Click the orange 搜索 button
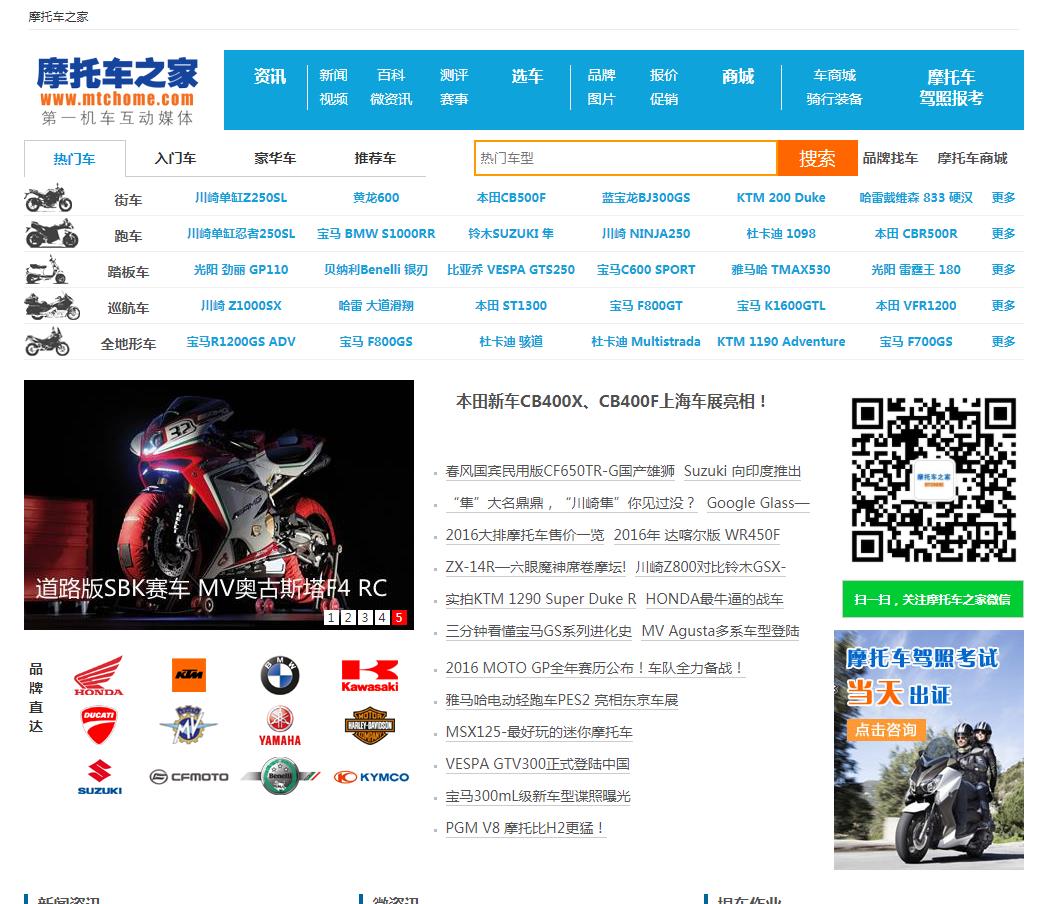1040x904 pixels. click(817, 159)
